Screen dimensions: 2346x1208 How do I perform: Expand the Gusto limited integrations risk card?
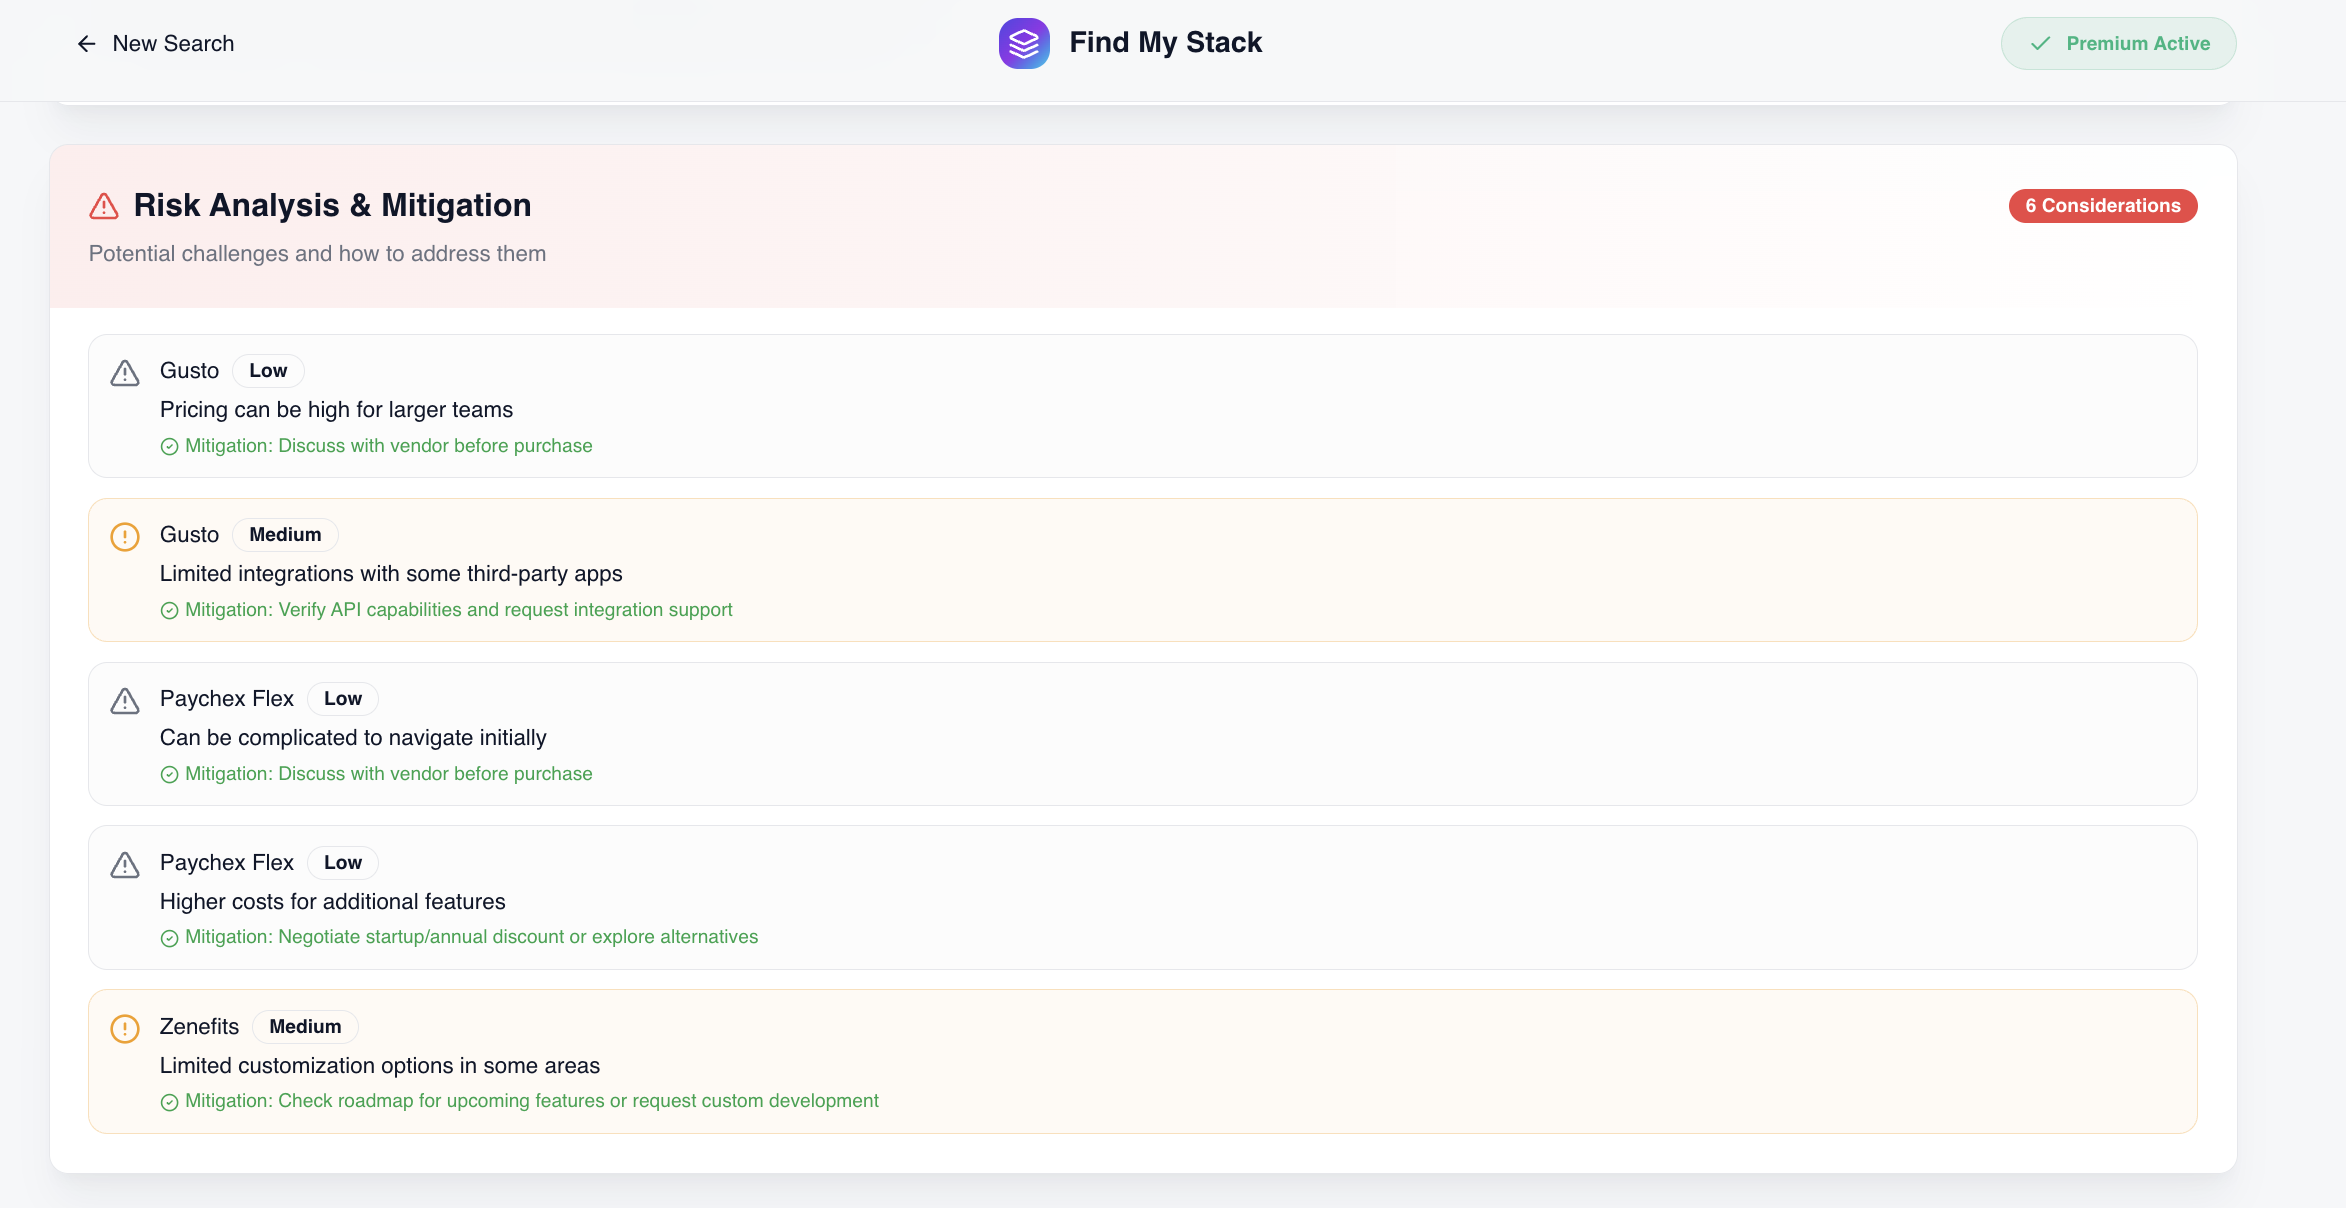[1142, 570]
